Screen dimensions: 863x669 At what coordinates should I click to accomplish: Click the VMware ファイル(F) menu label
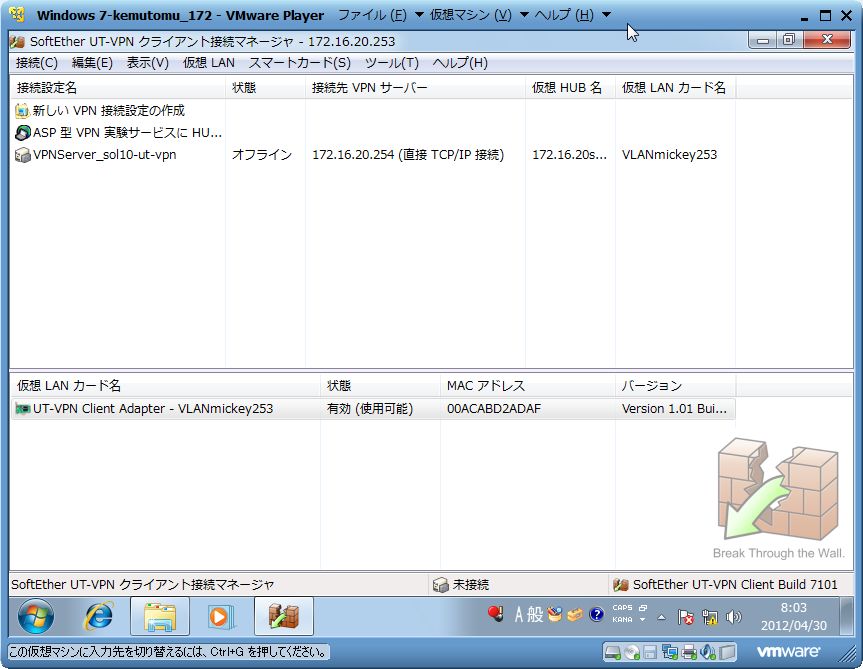[x=372, y=15]
